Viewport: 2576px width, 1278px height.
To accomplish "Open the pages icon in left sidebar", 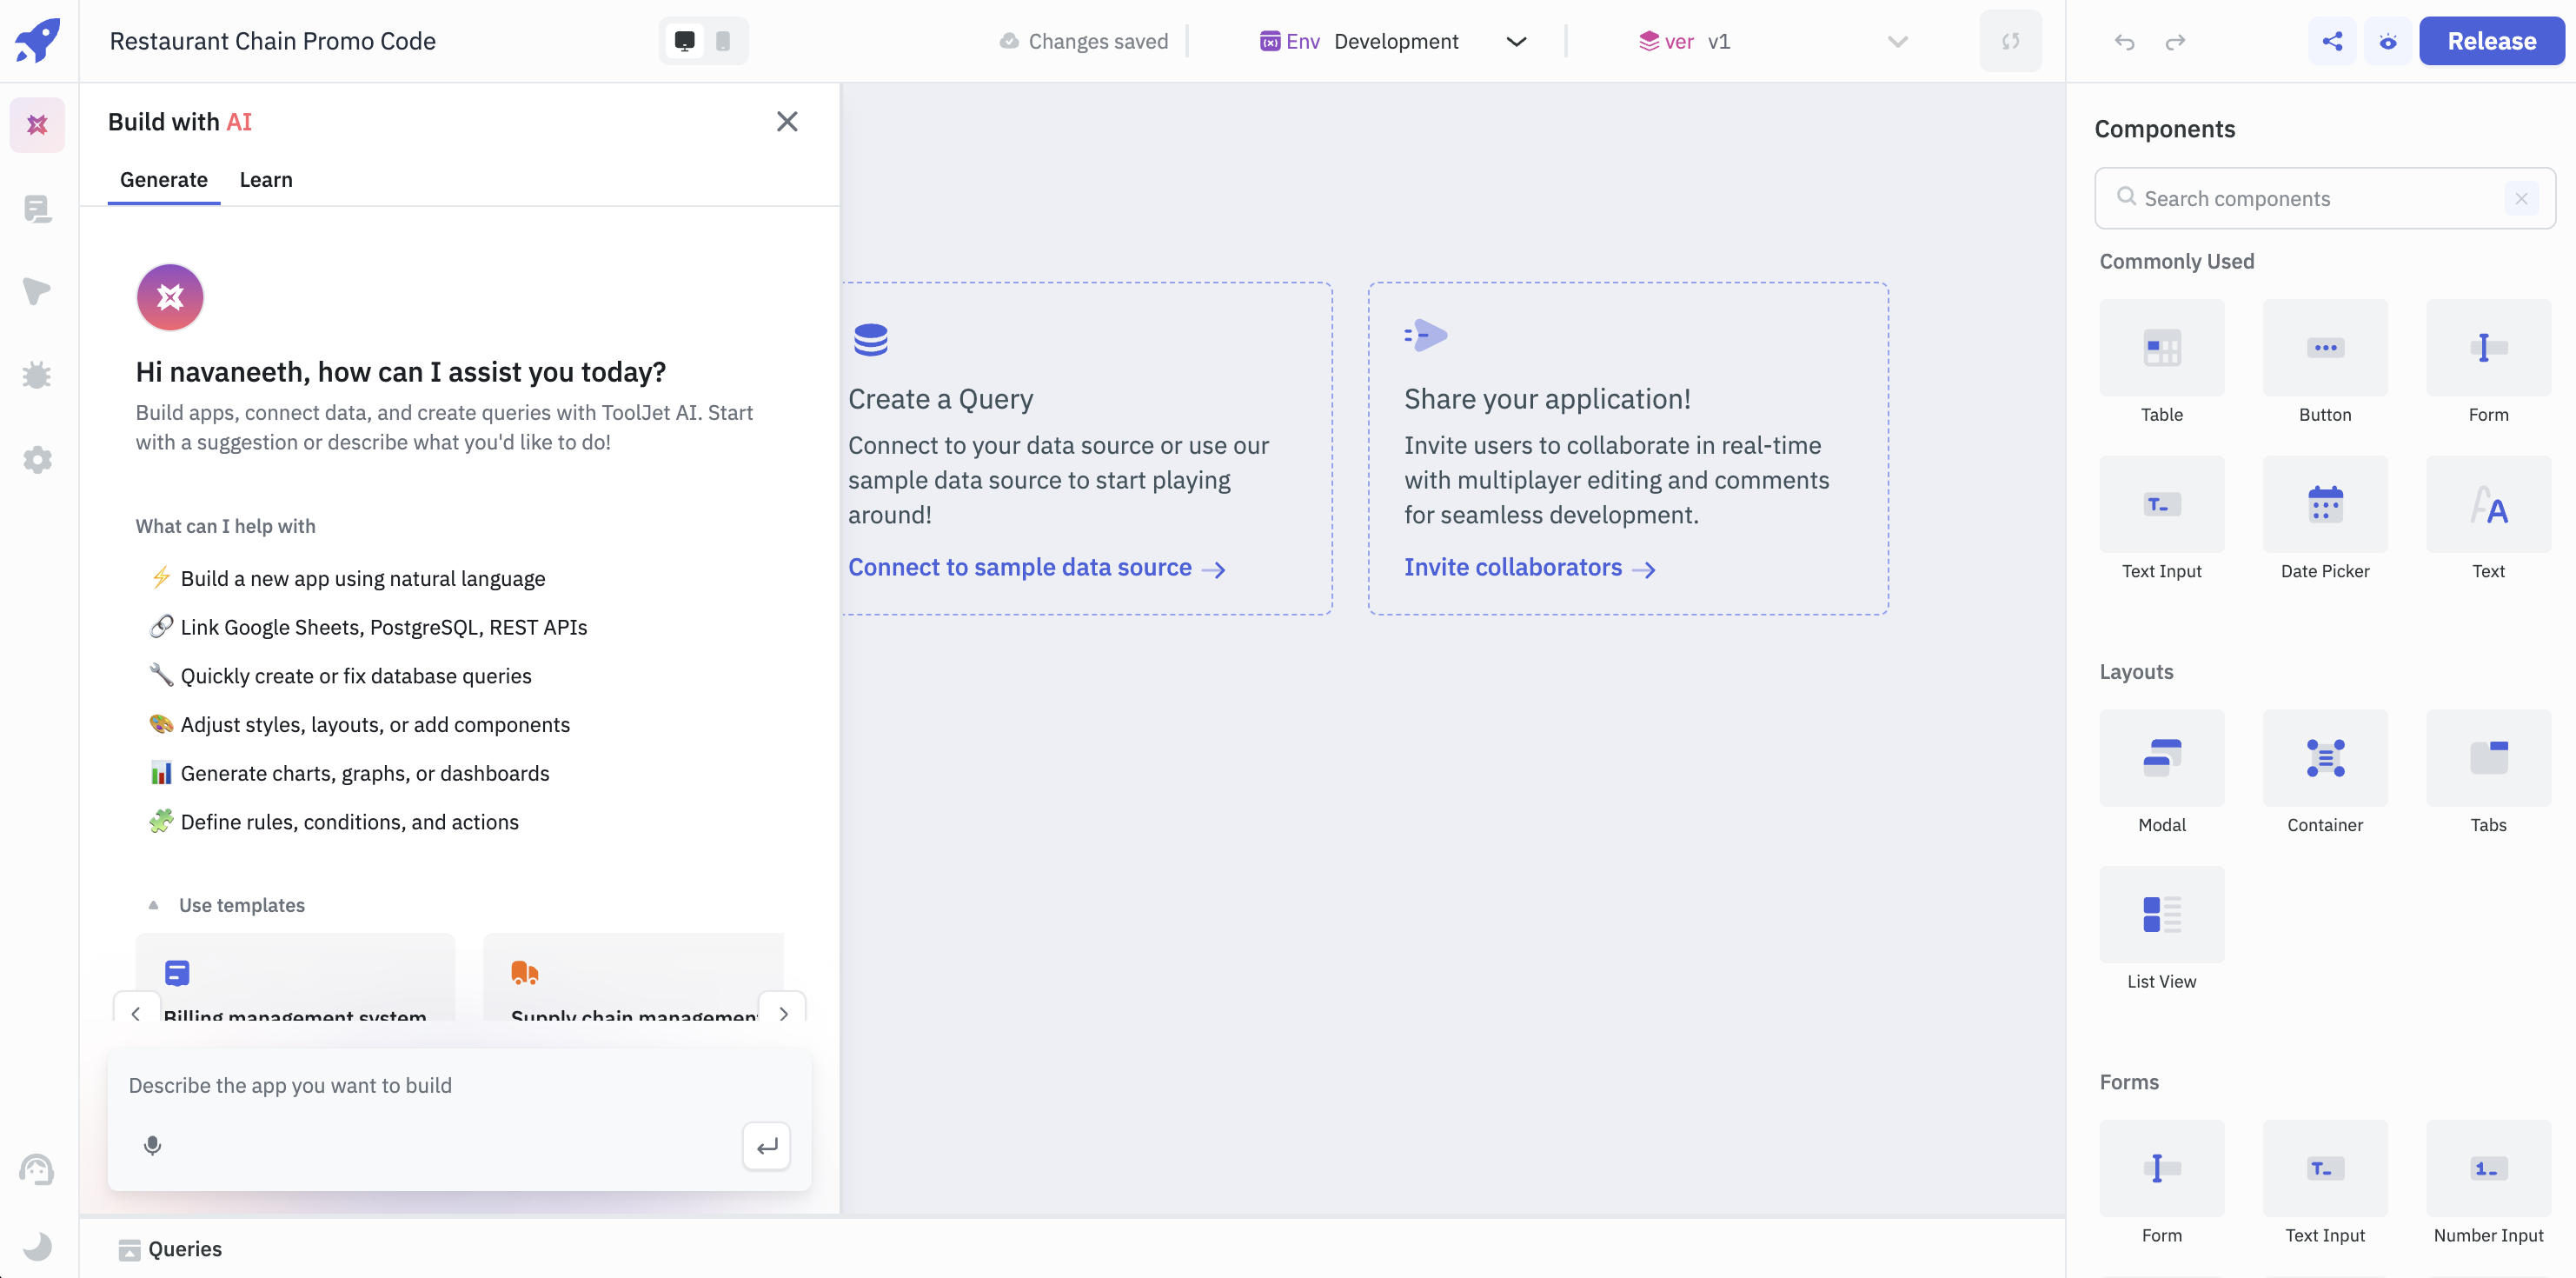I will click(37, 208).
